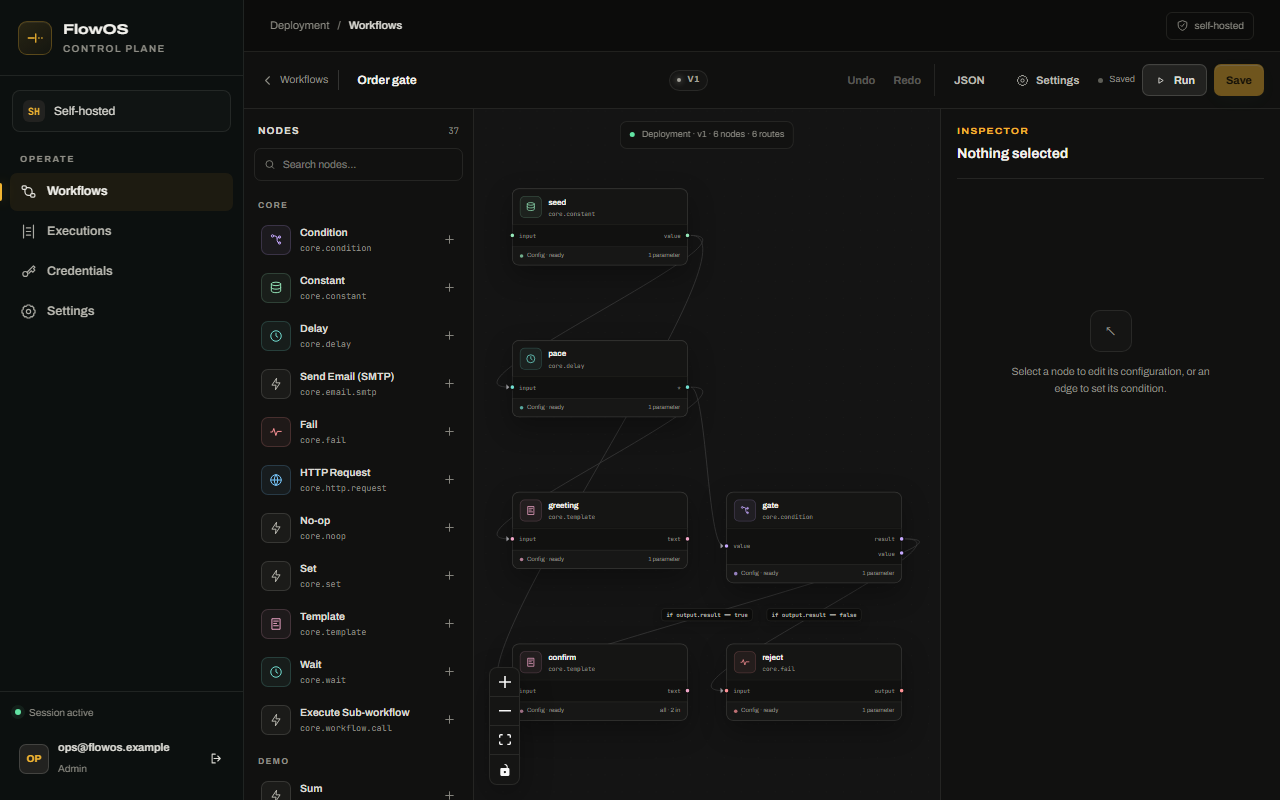
Task: Focus the Search nodes field
Action: (x=358, y=165)
